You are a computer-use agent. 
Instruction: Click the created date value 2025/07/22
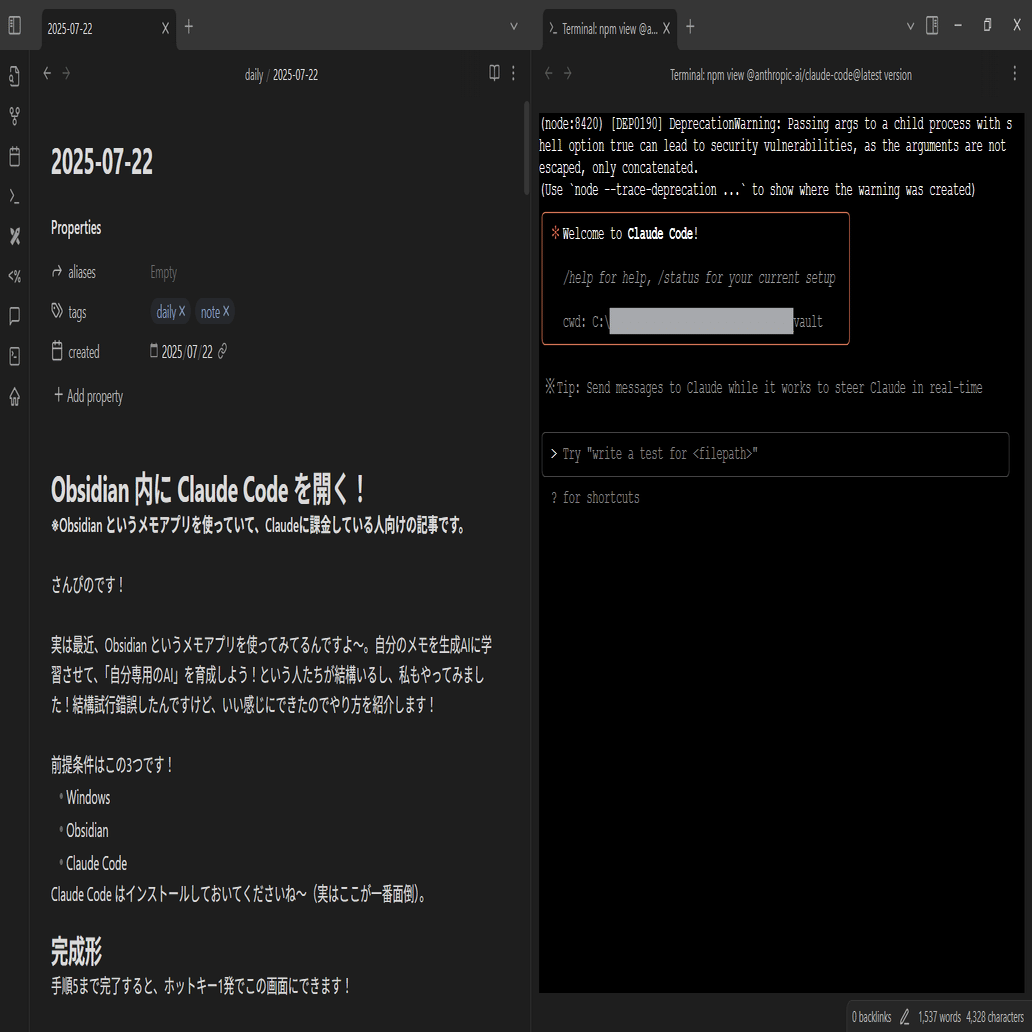point(187,352)
